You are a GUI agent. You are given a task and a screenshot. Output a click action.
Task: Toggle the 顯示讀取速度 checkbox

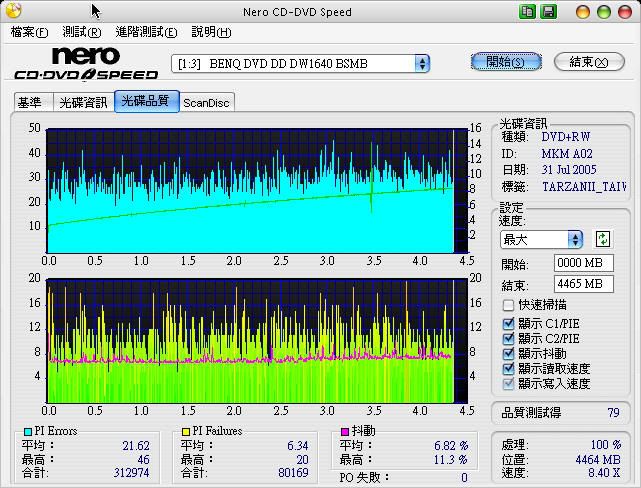pos(508,369)
